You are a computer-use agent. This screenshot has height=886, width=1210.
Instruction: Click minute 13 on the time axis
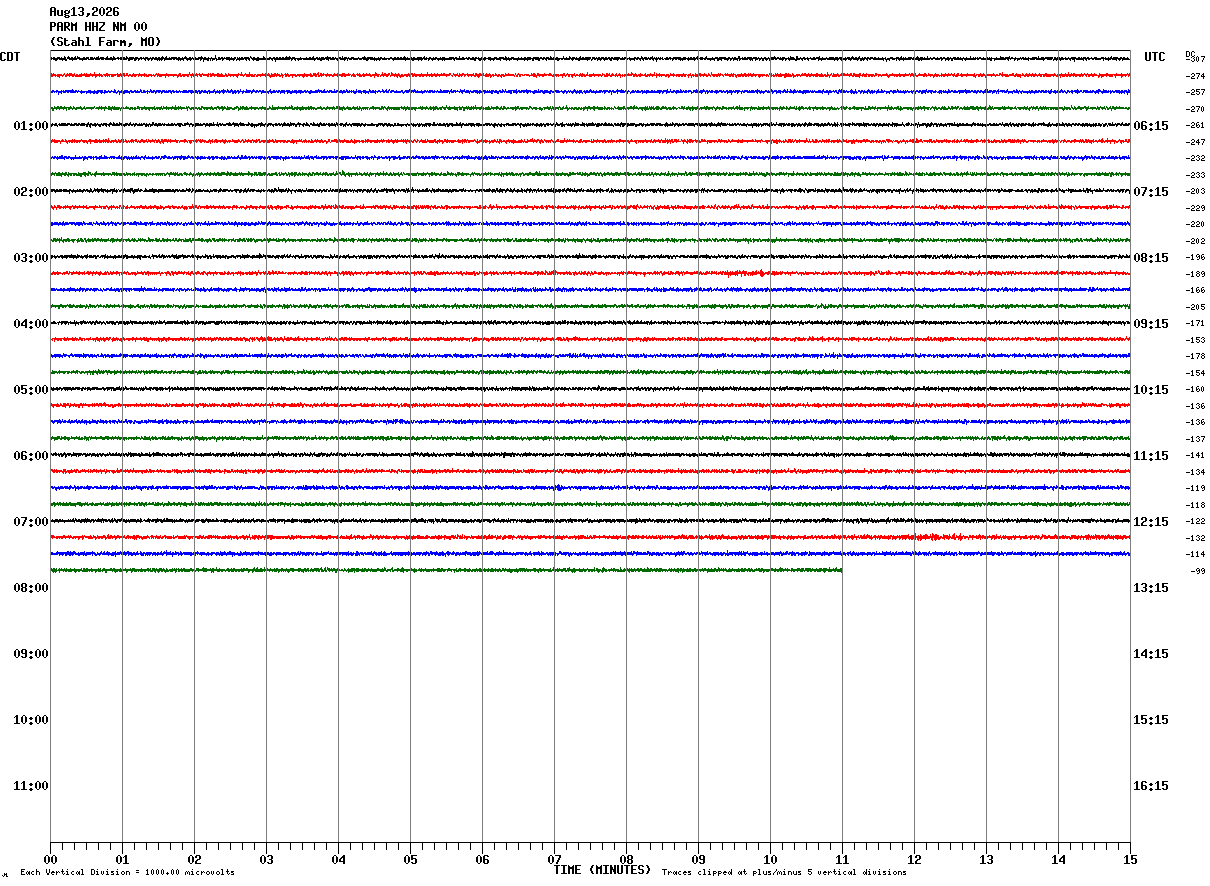[x=986, y=860]
